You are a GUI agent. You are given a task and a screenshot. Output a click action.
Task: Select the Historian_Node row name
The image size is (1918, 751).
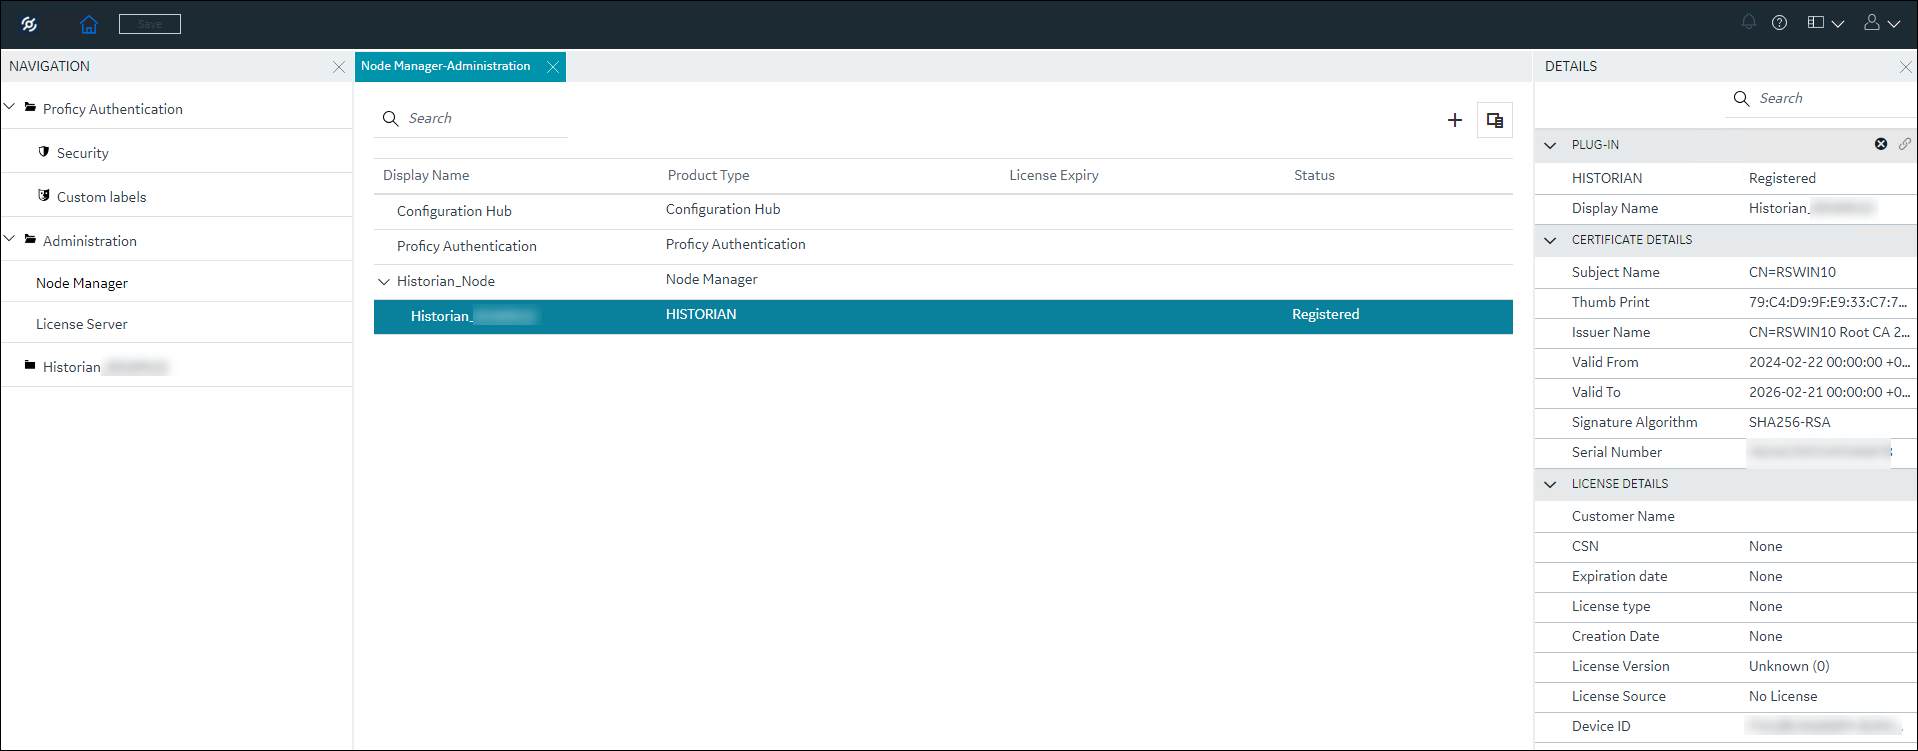[446, 281]
